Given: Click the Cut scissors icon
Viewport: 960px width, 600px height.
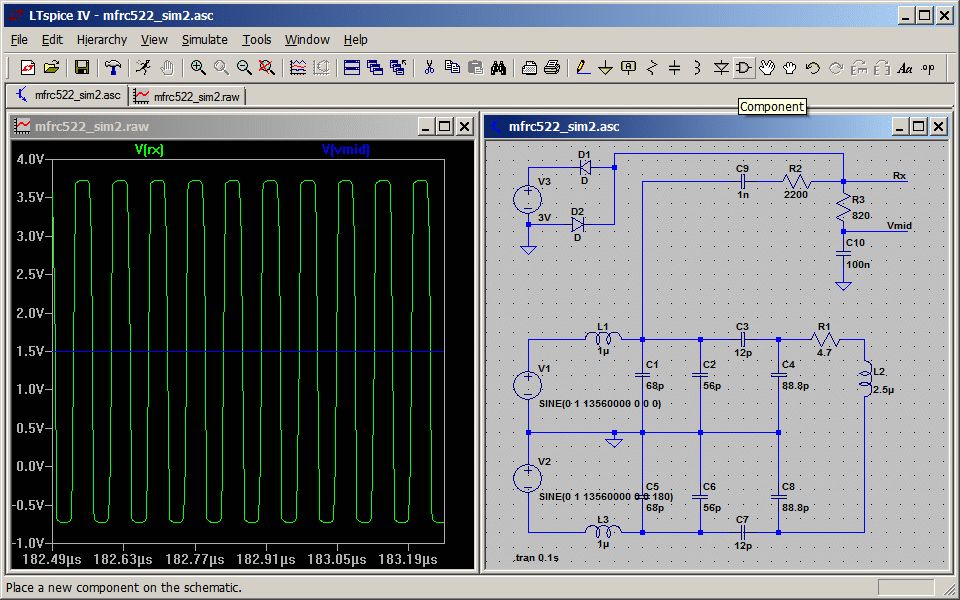Looking at the screenshot, I should point(429,68).
